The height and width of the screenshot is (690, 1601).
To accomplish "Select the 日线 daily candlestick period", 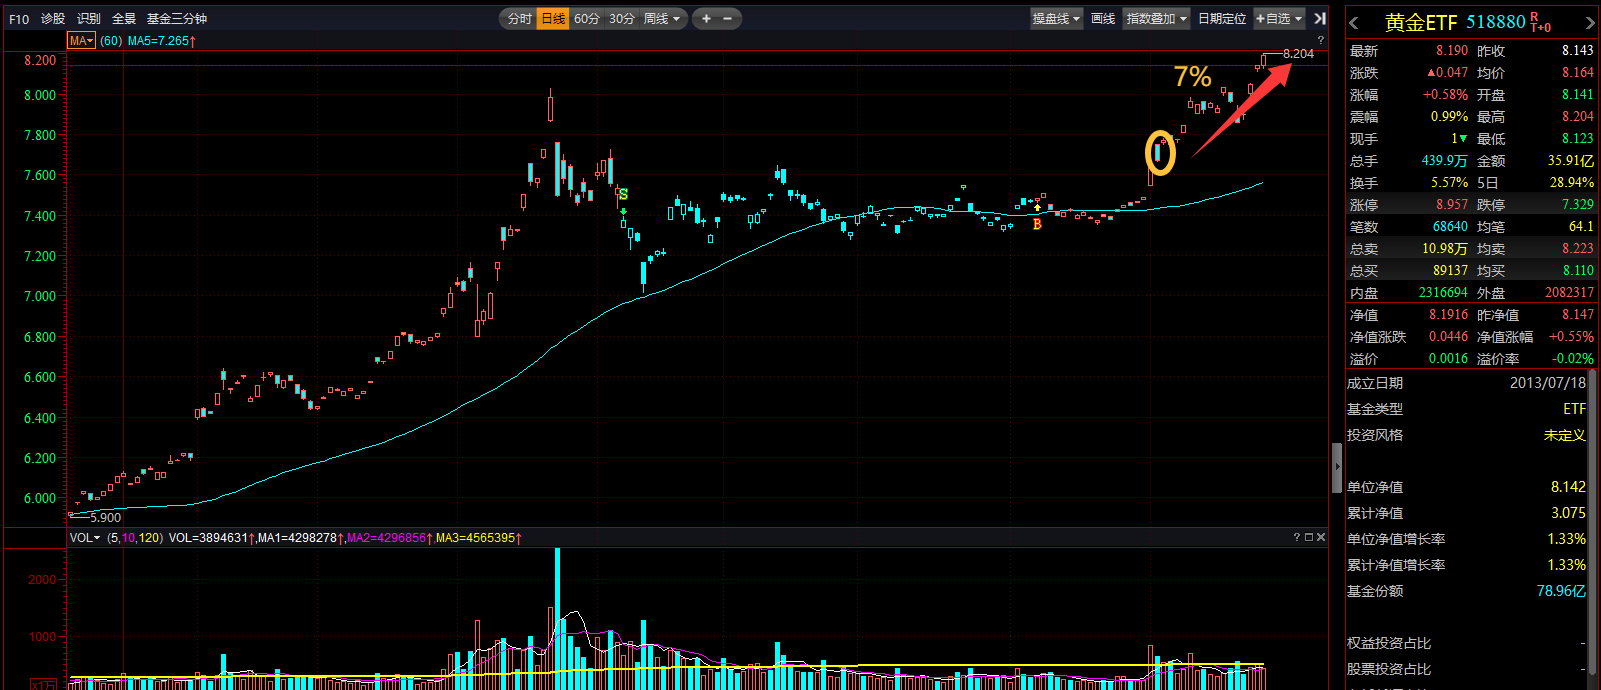I will click(553, 19).
